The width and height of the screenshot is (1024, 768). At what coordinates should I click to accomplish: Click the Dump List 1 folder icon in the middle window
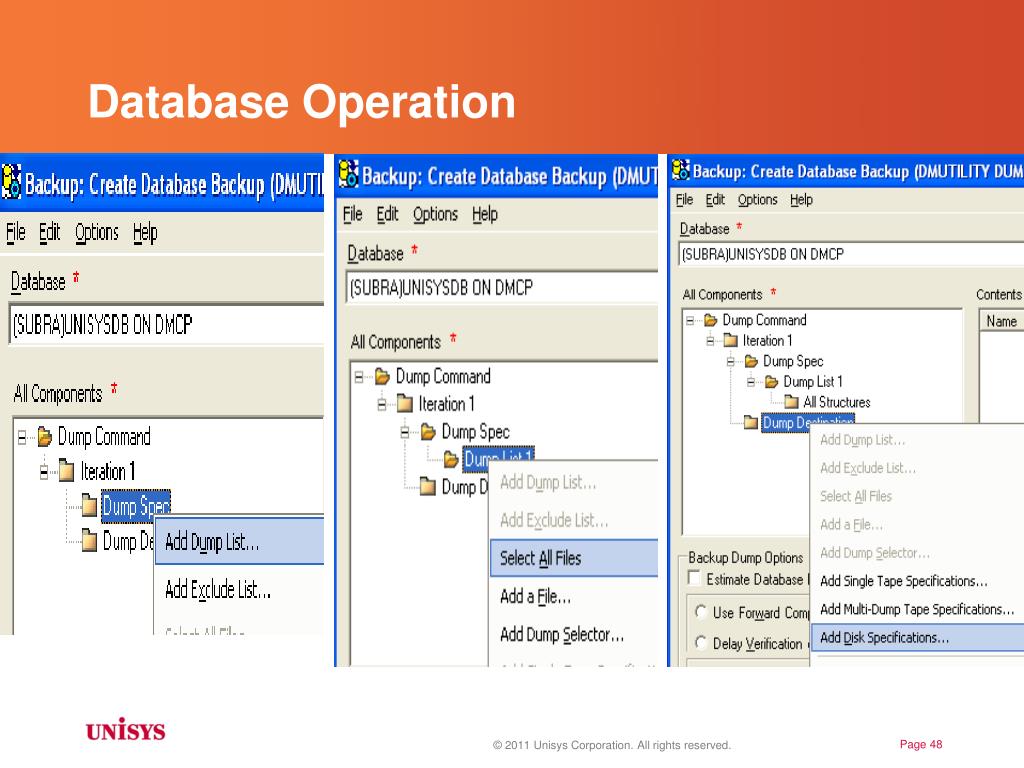click(451, 459)
